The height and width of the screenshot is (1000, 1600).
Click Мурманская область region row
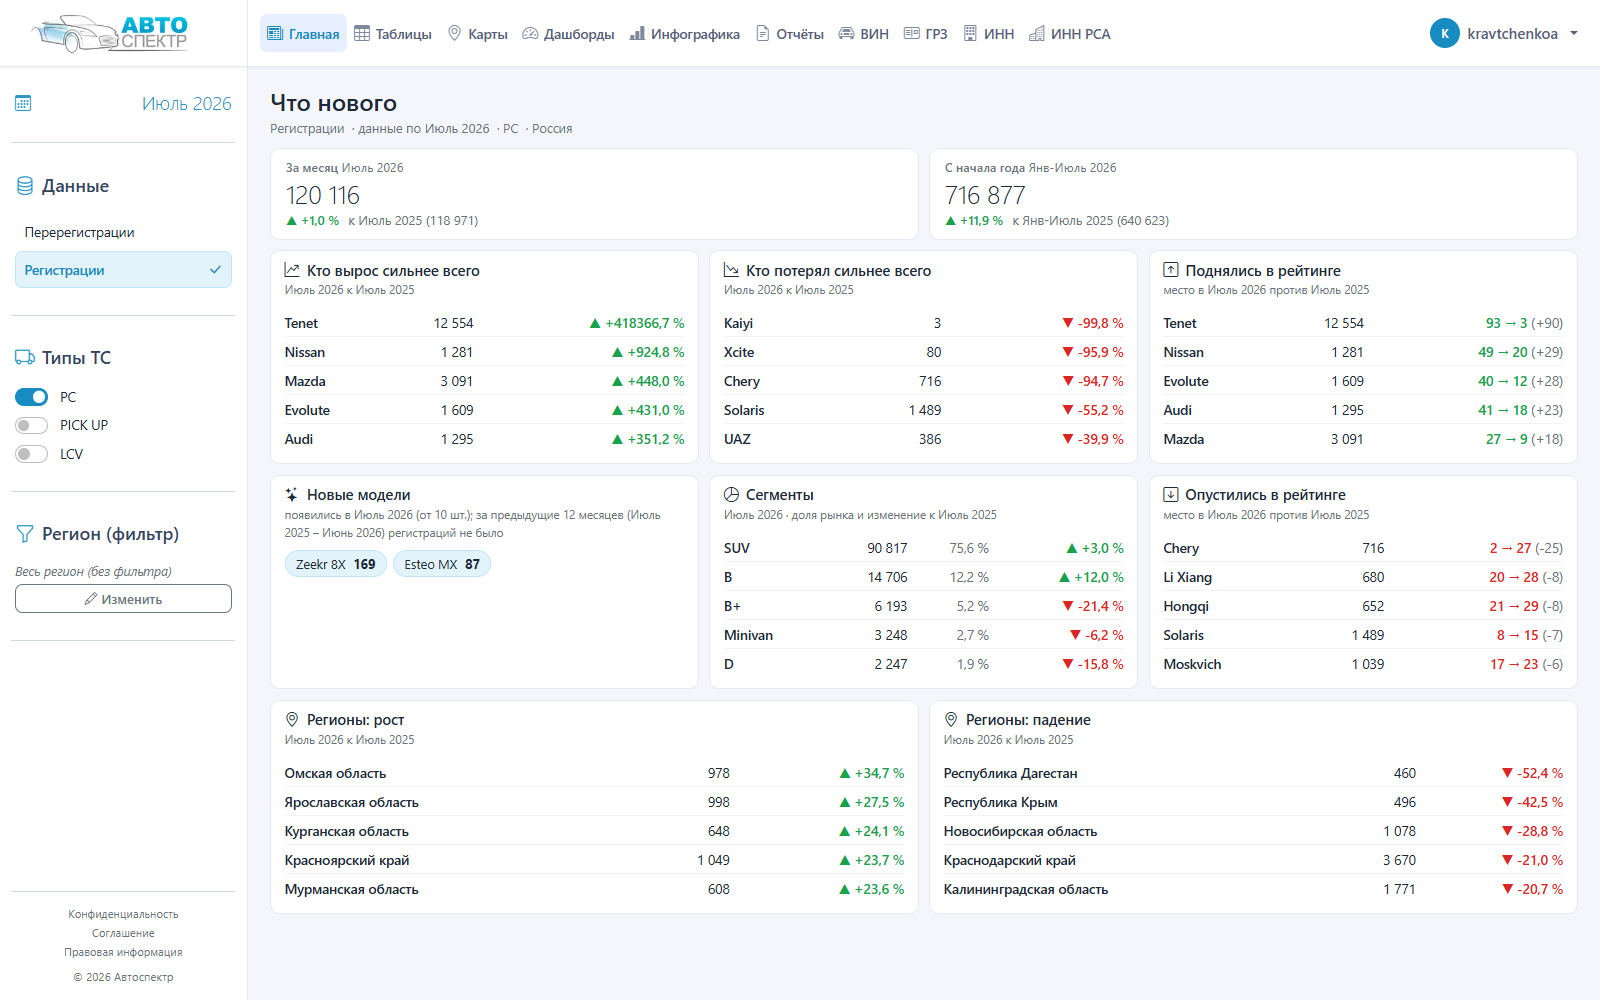pos(594,889)
